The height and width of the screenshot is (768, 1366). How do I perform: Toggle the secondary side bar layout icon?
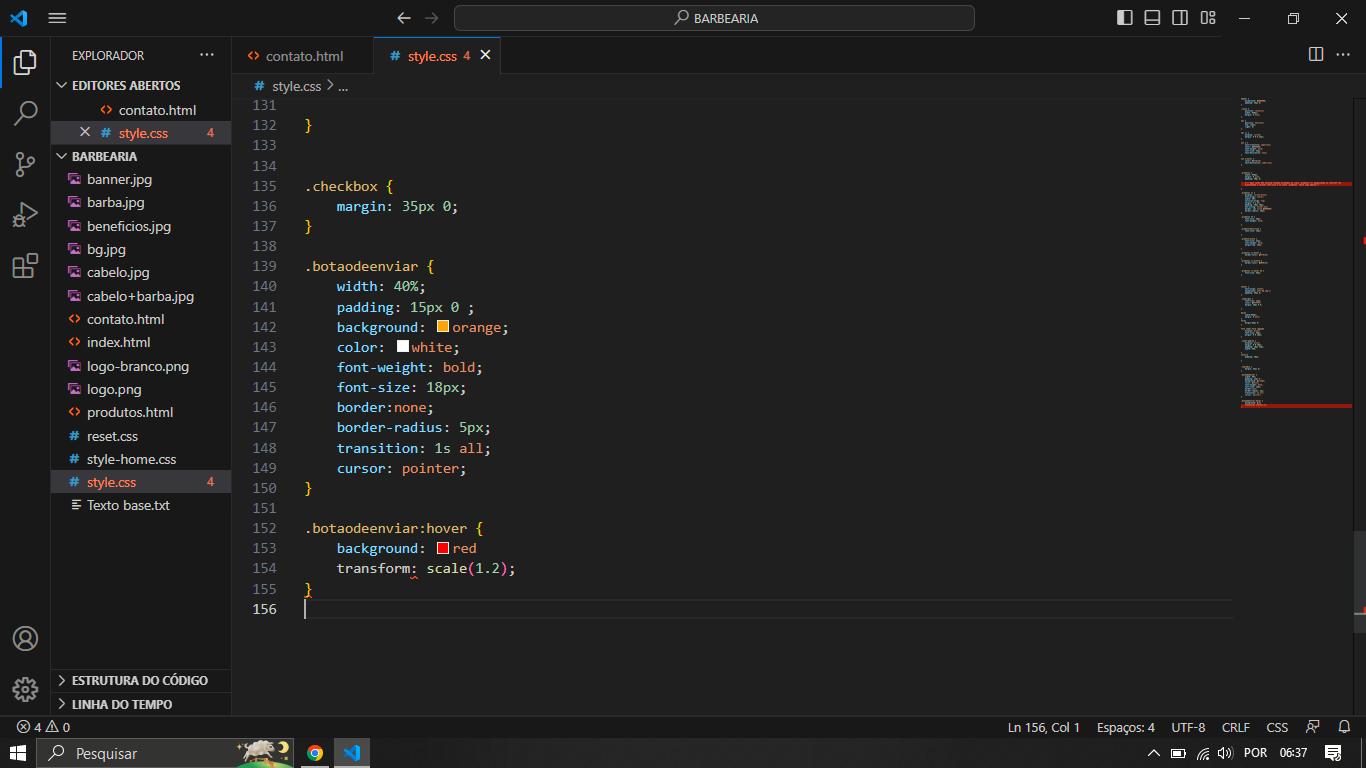click(x=1180, y=18)
